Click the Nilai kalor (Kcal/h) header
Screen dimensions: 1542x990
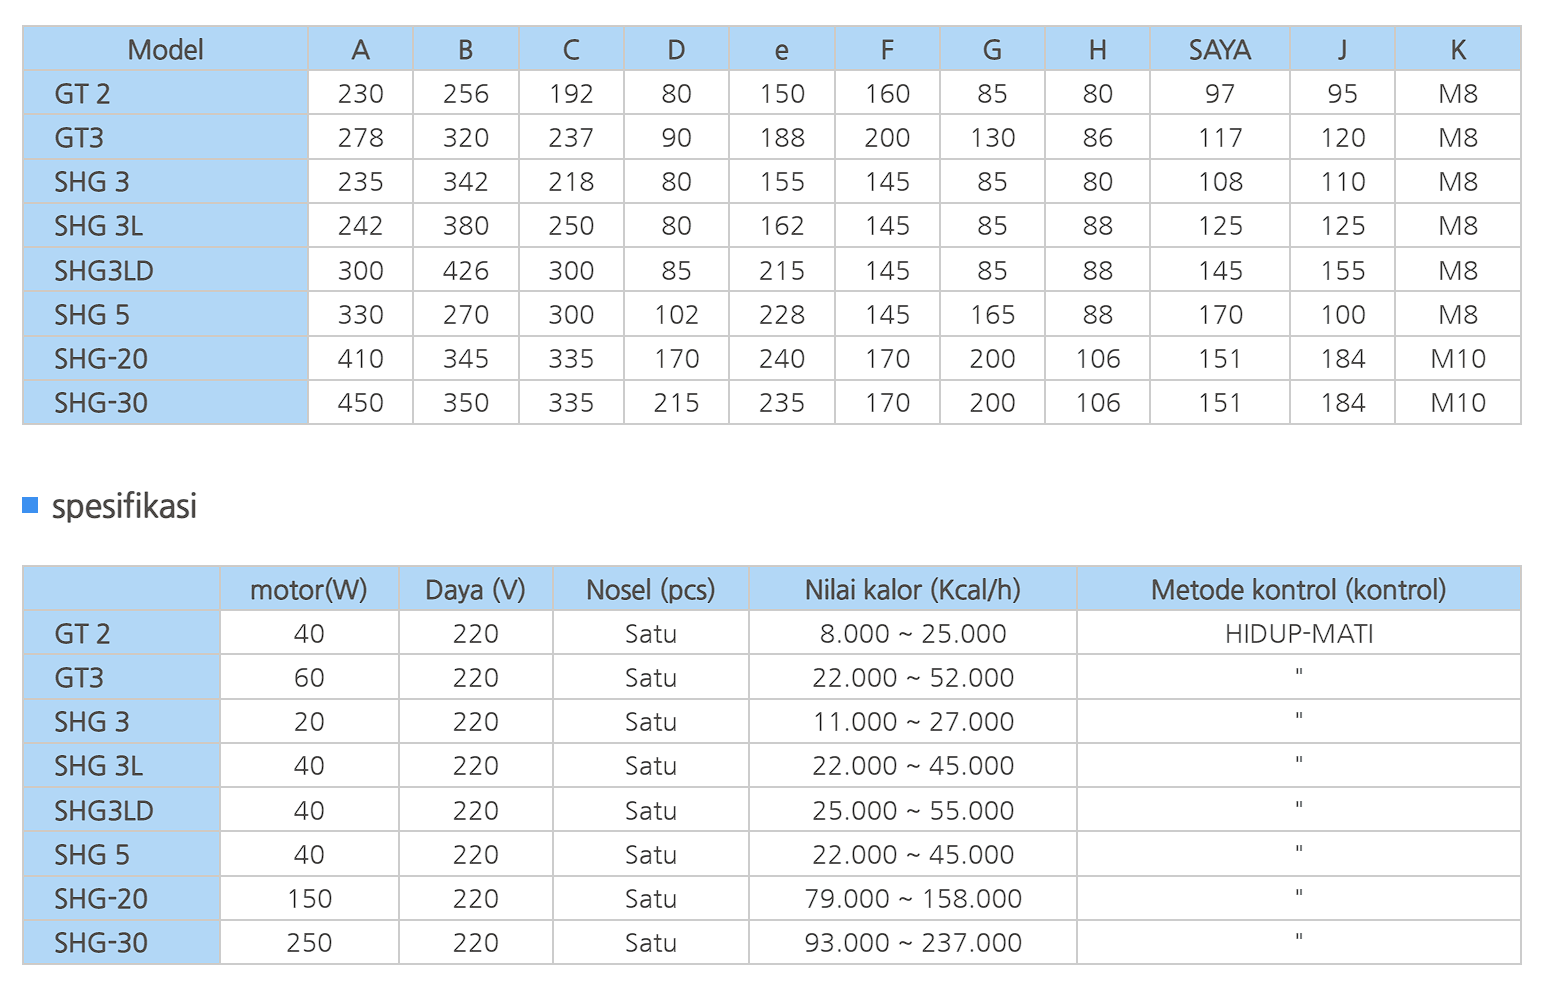[912, 589]
